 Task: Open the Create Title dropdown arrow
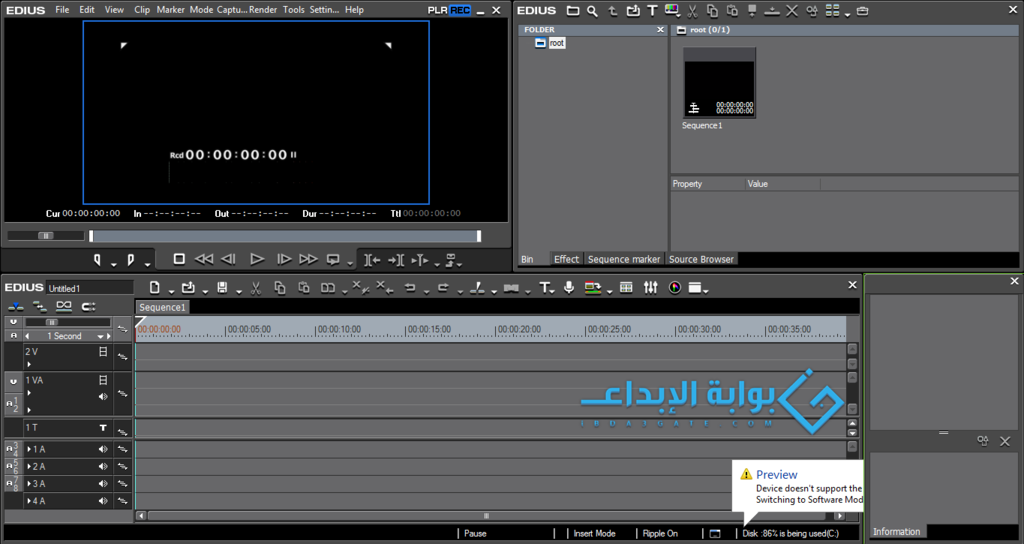[552, 291]
